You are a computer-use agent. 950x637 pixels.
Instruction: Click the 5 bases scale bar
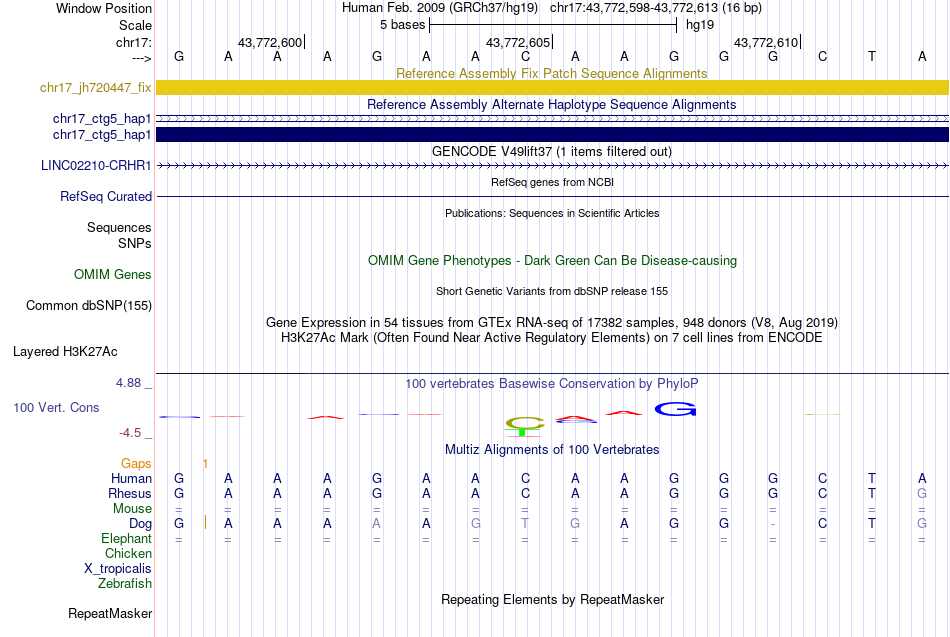pyautogui.click(x=553, y=25)
